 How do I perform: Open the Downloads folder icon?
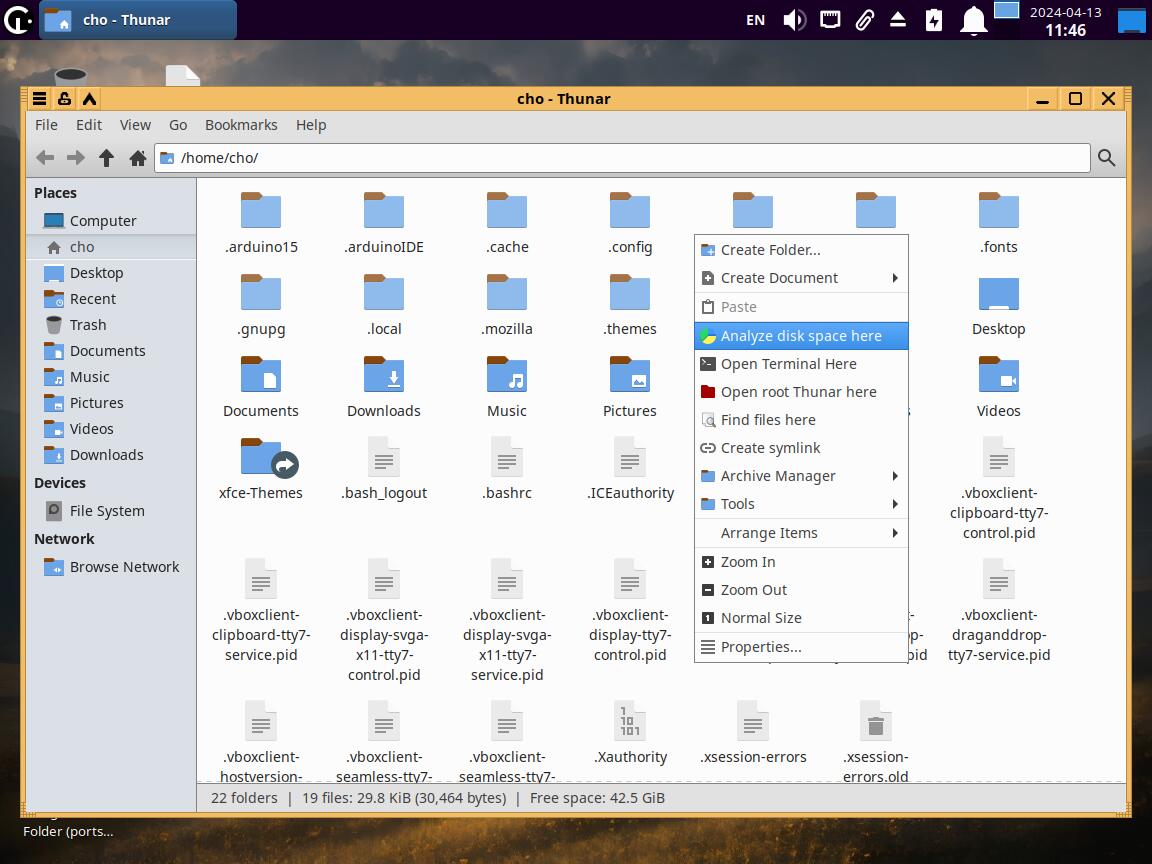[384, 375]
